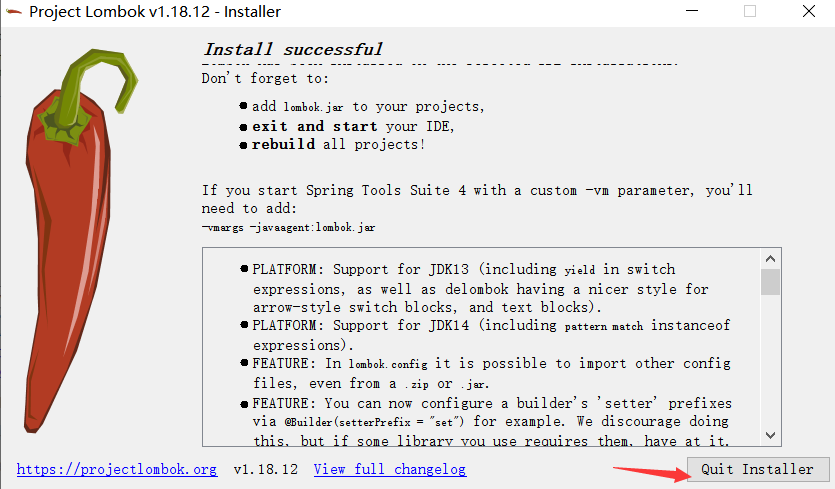Click the empty changelog scrollbar track

click(x=770, y=360)
